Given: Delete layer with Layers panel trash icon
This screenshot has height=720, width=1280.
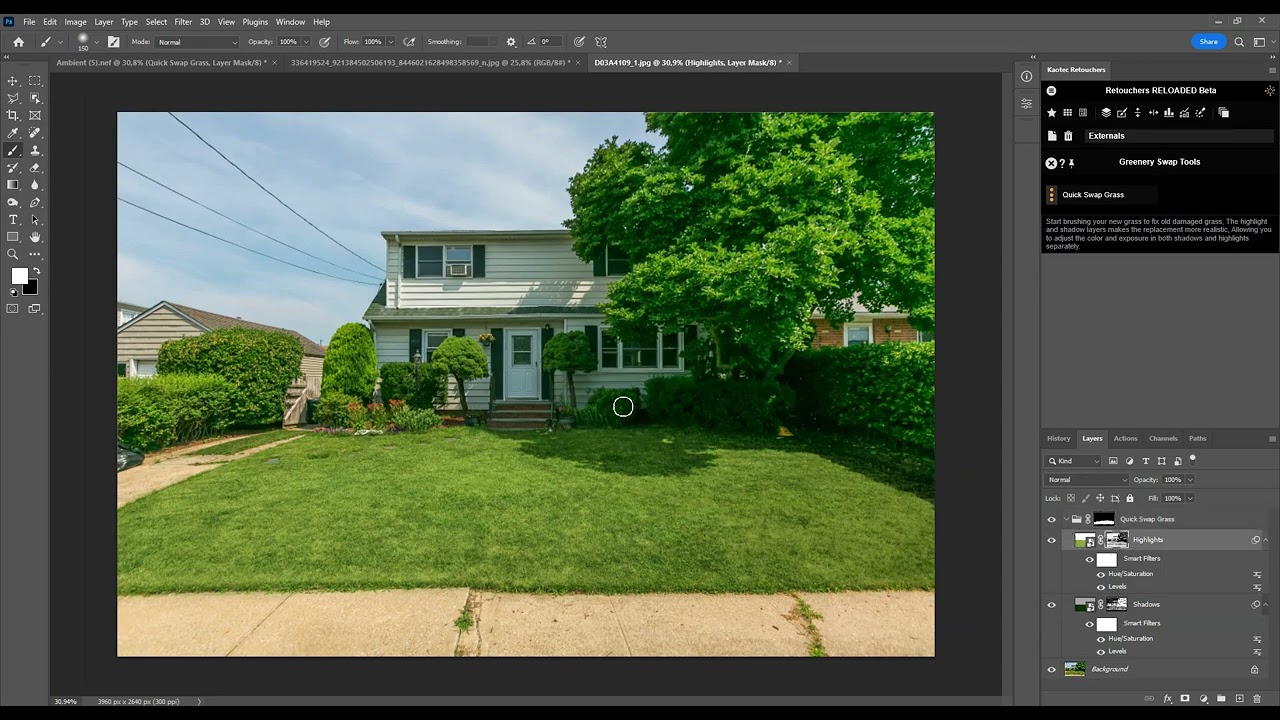Looking at the screenshot, I should 1257,699.
